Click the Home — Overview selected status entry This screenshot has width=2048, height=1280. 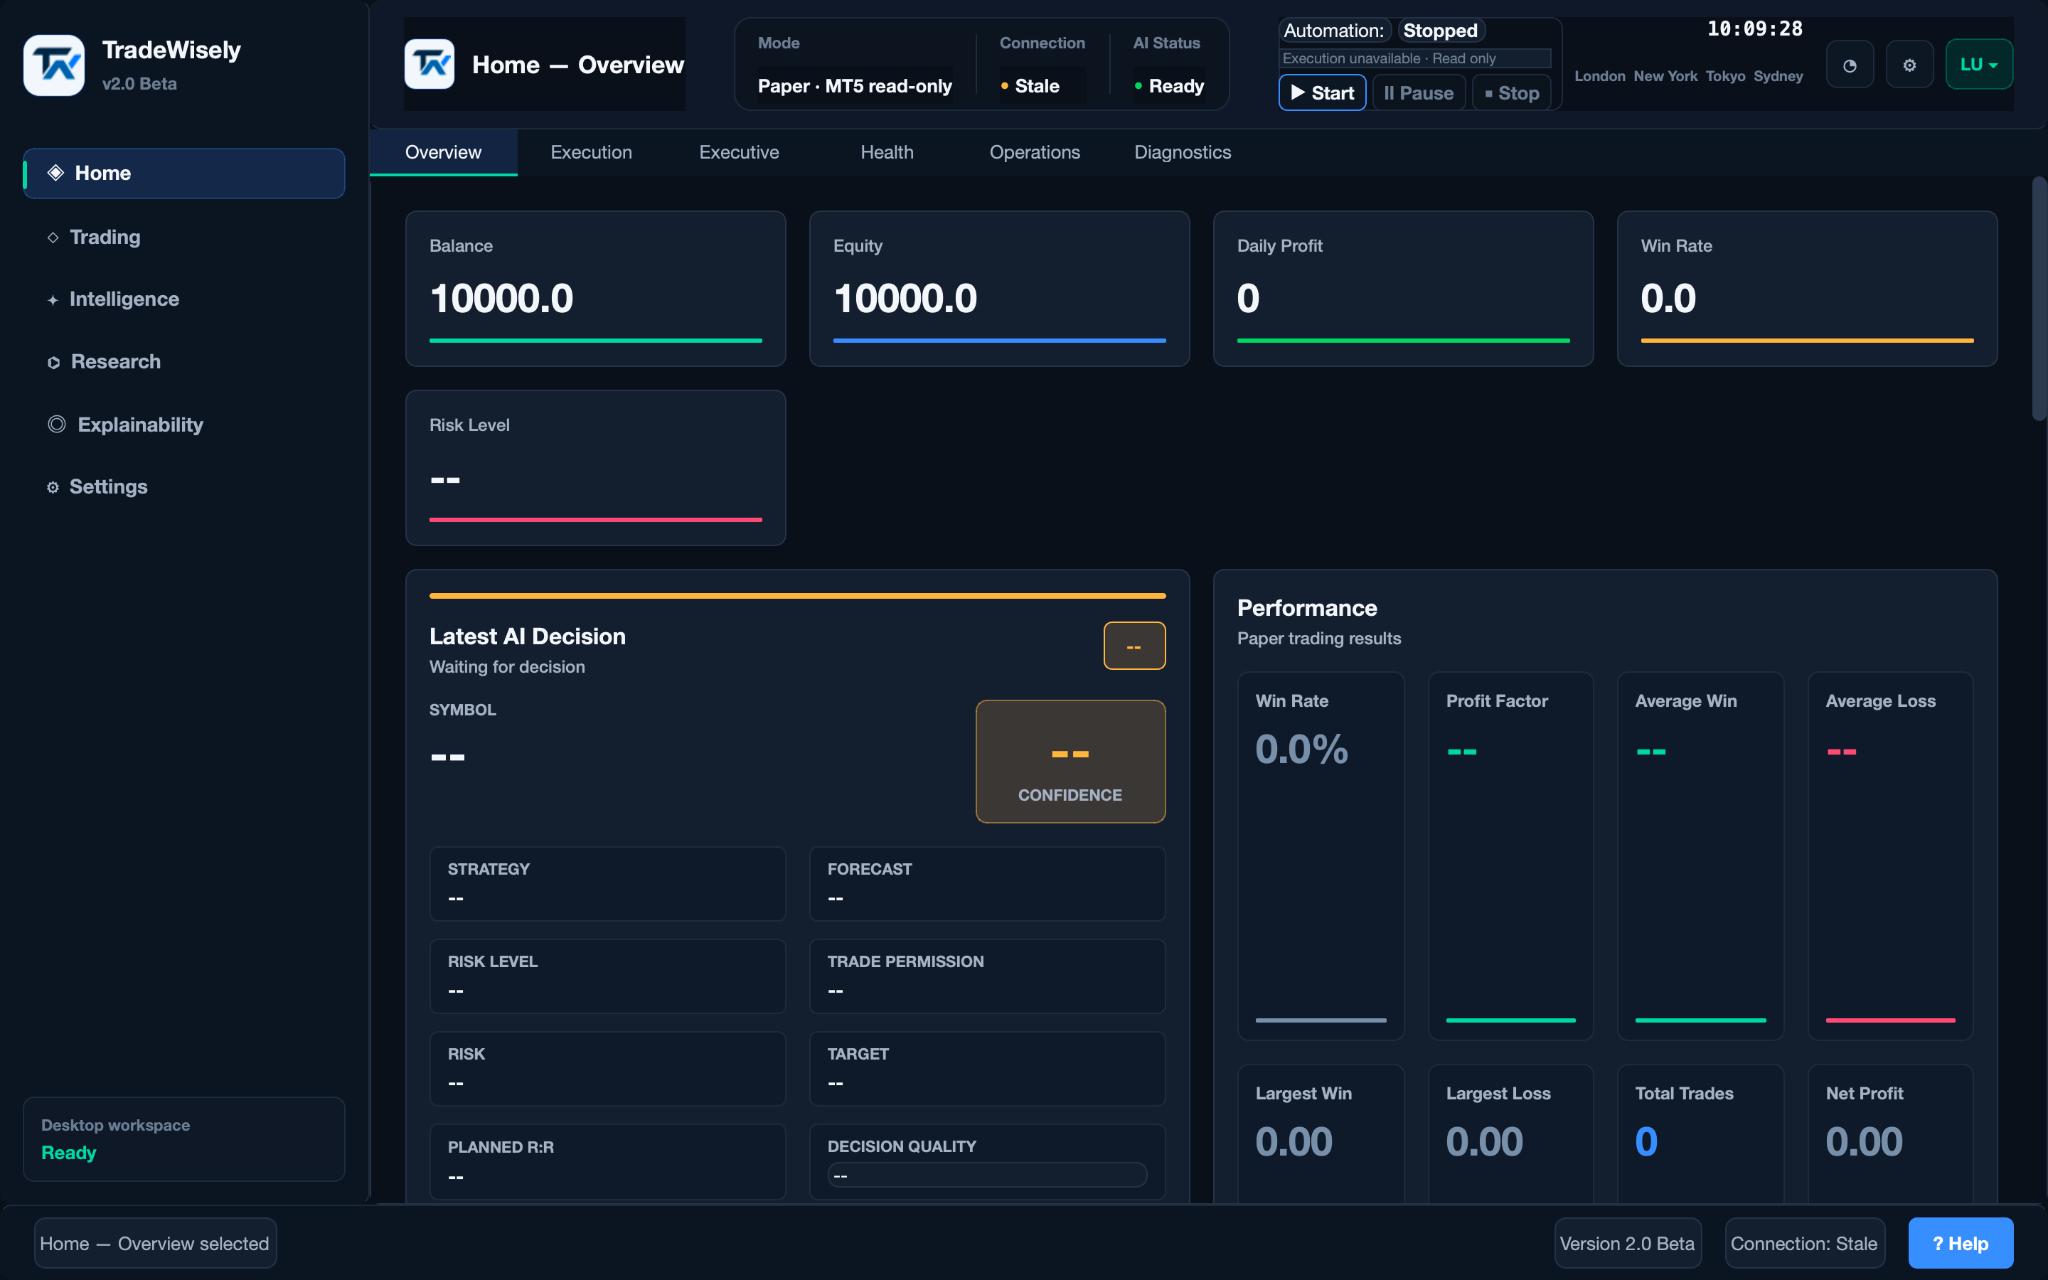coord(155,1243)
